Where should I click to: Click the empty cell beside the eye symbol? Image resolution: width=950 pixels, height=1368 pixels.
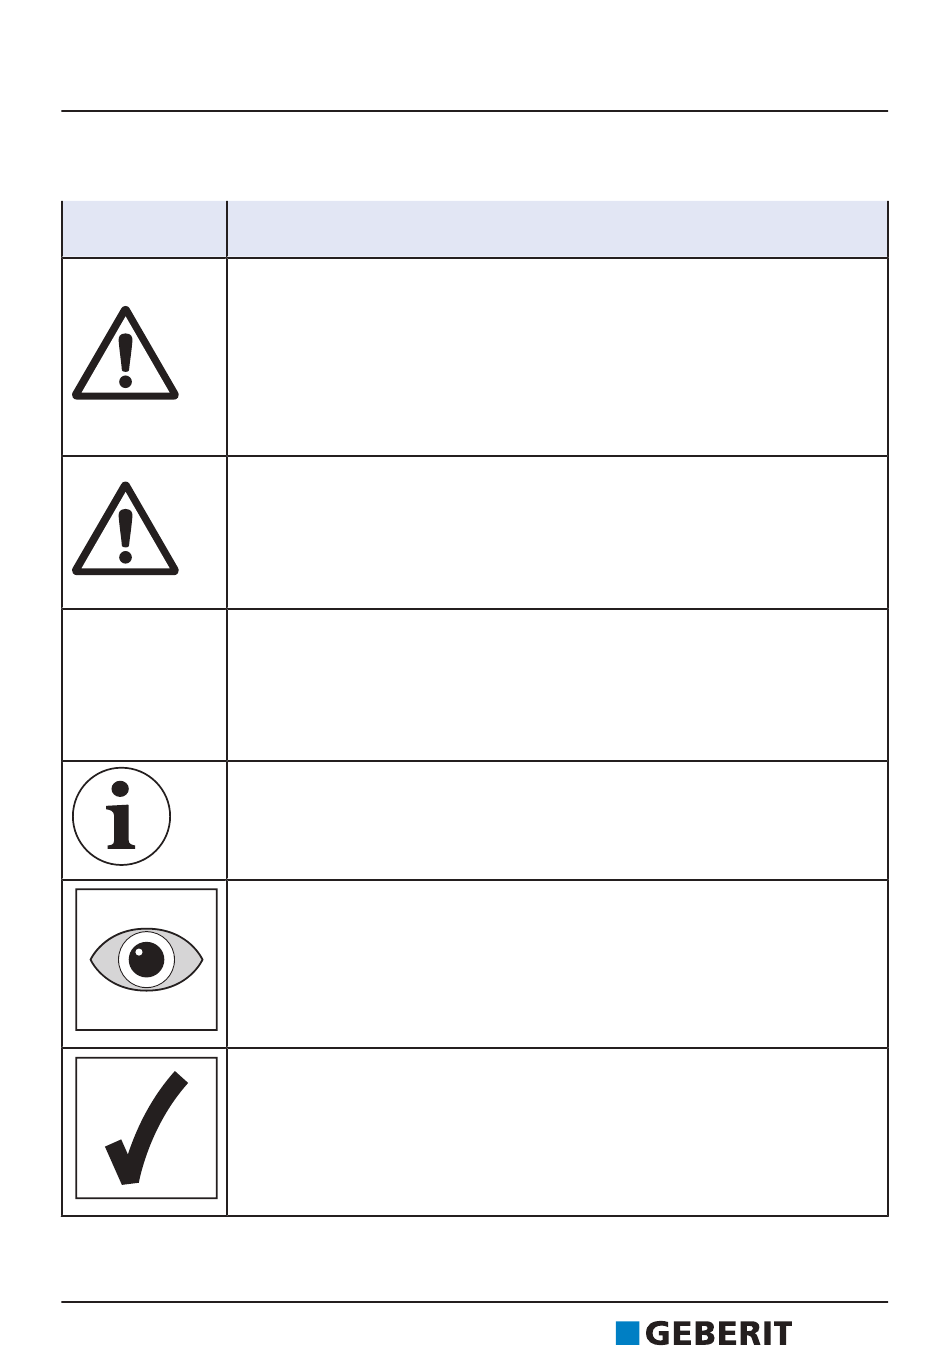tap(558, 964)
